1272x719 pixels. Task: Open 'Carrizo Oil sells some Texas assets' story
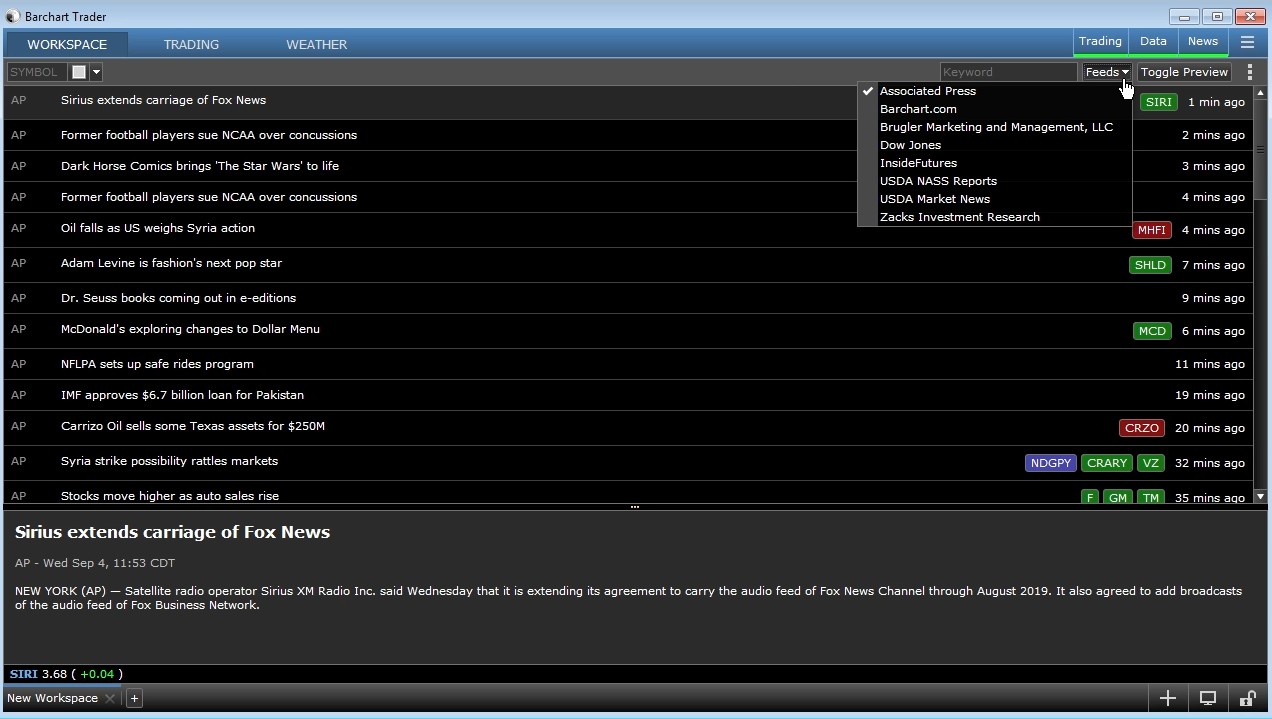pyautogui.click(x=193, y=426)
